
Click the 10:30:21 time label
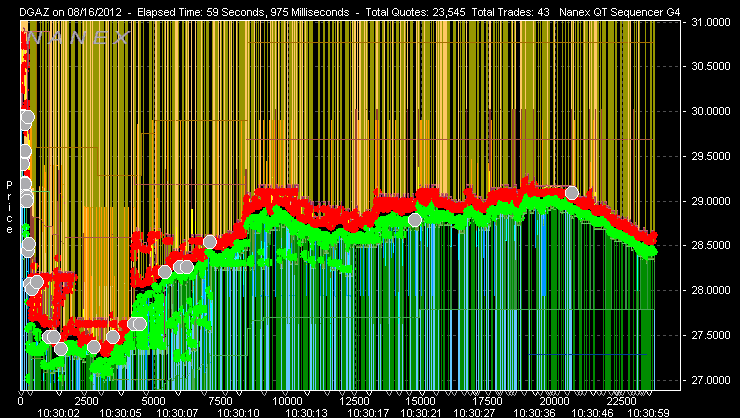pos(421,413)
